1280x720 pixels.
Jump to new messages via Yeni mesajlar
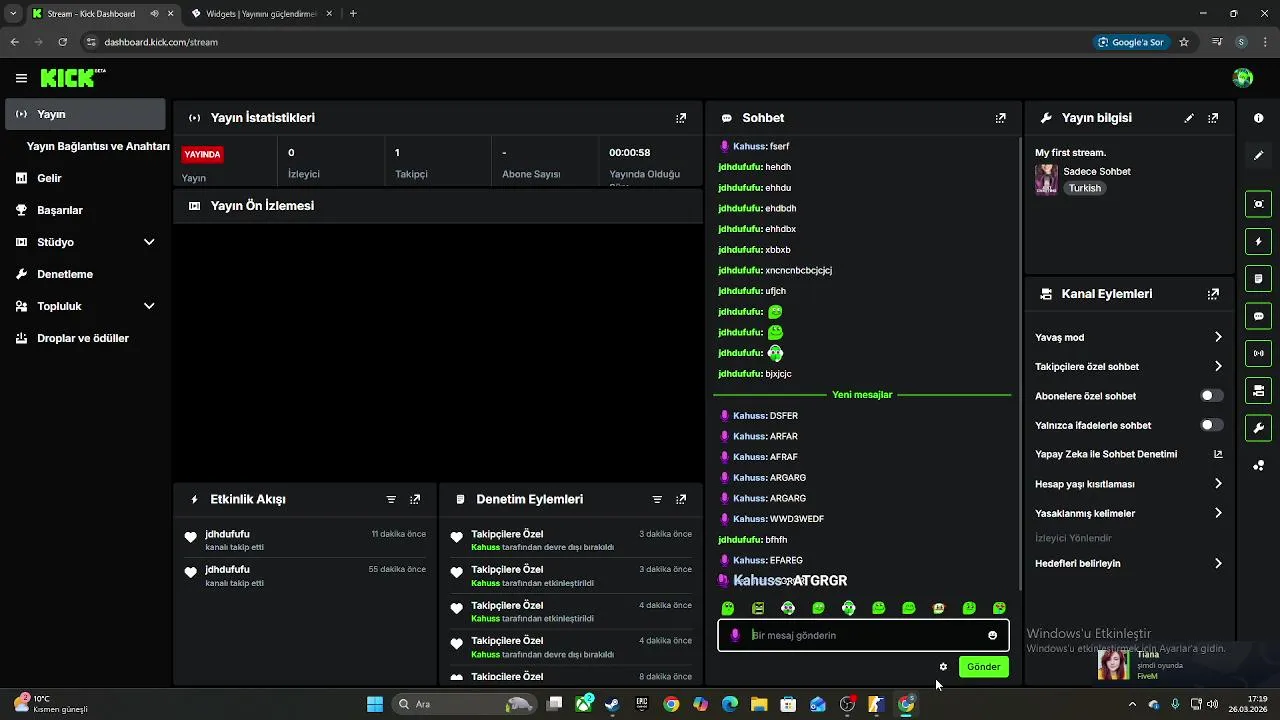coord(862,395)
